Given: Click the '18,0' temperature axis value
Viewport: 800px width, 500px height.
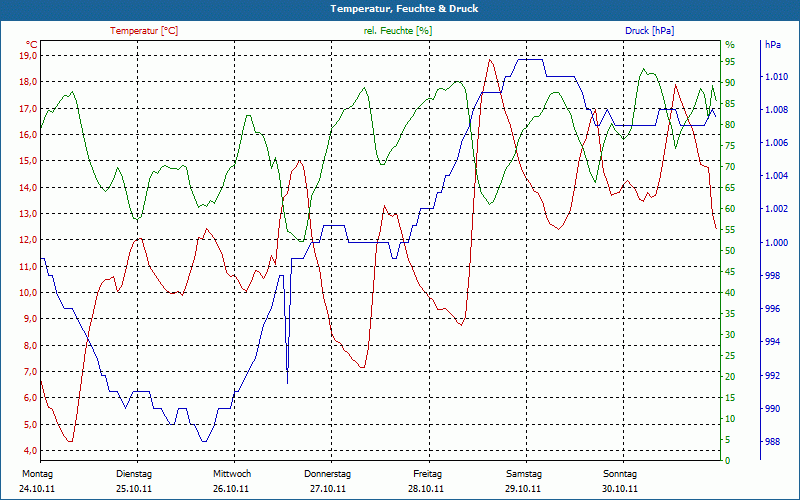Looking at the screenshot, I should tap(28, 82).
